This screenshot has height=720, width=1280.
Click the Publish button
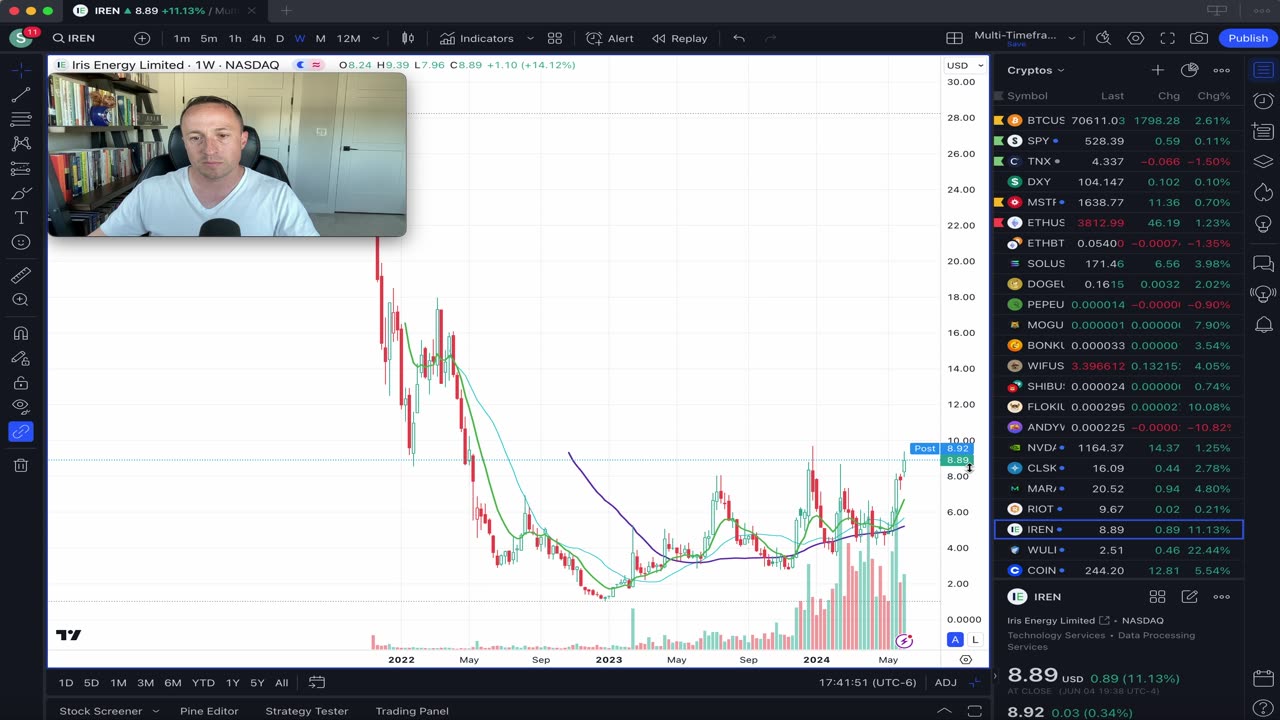tap(1248, 38)
